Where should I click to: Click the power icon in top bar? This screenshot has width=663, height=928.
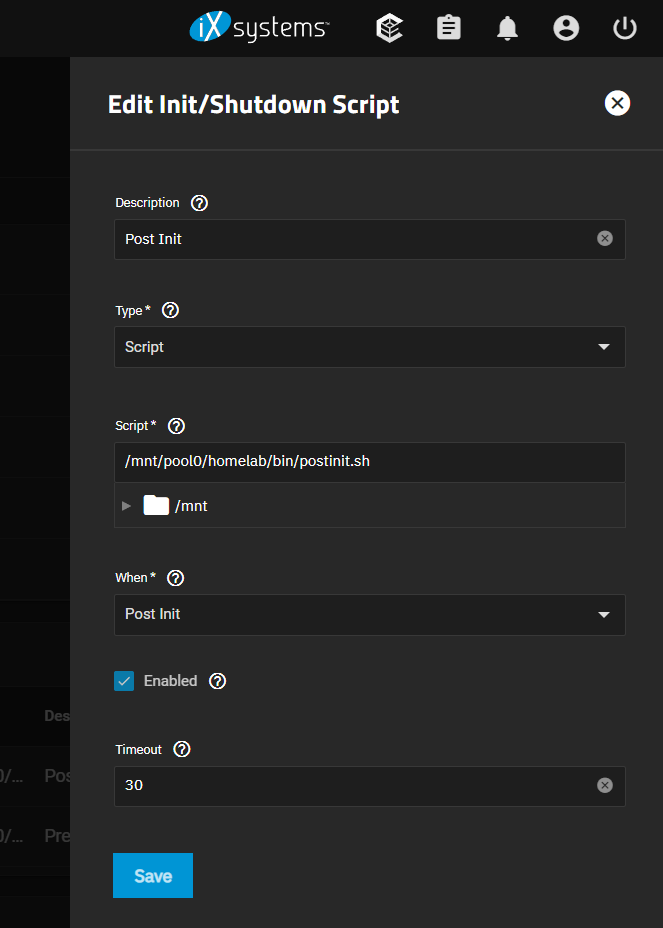pos(625,29)
